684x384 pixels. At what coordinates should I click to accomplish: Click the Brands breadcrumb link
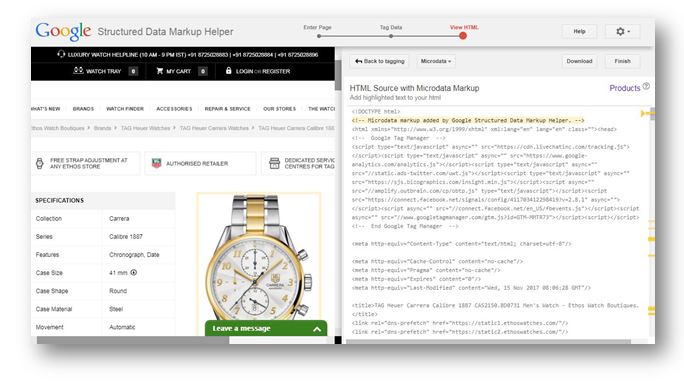(x=103, y=128)
